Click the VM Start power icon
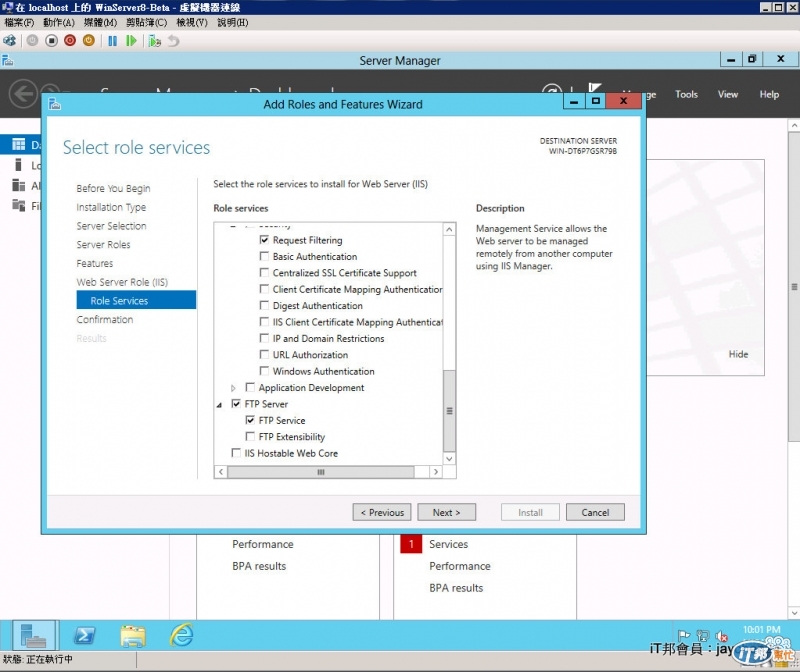This screenshot has width=800, height=672. pos(32,40)
